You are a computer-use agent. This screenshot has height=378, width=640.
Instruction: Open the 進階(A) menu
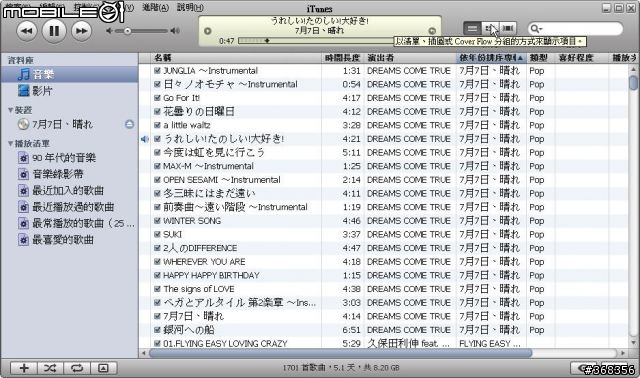[x=156, y=7]
